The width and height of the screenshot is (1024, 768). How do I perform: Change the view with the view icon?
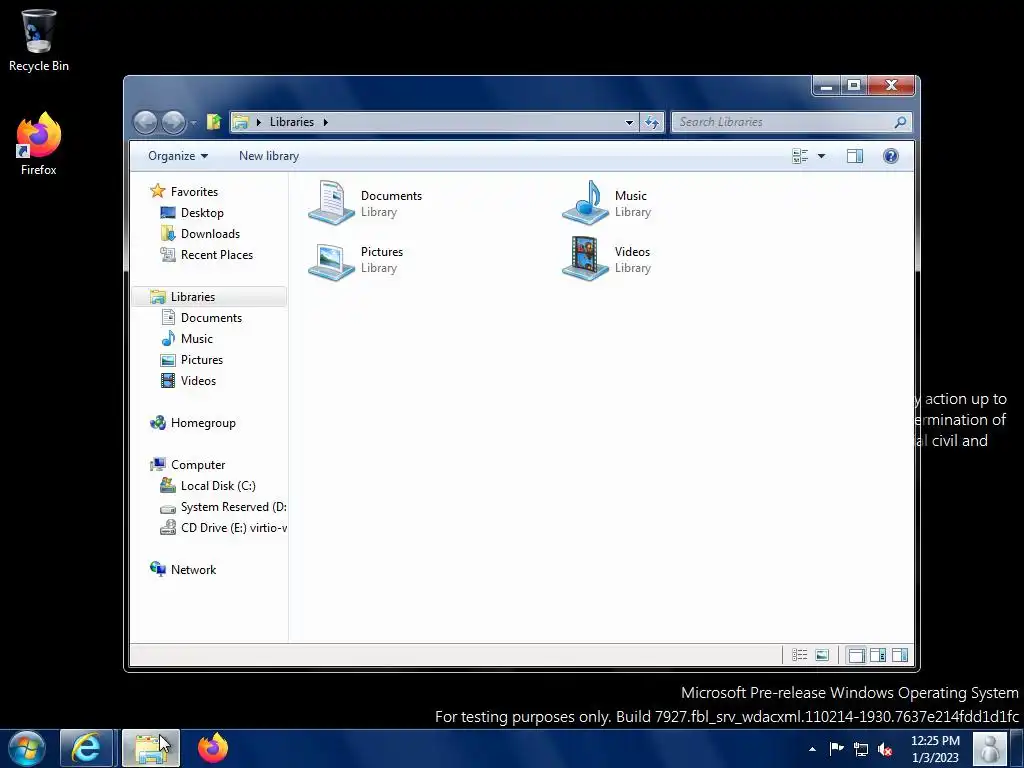click(x=800, y=156)
